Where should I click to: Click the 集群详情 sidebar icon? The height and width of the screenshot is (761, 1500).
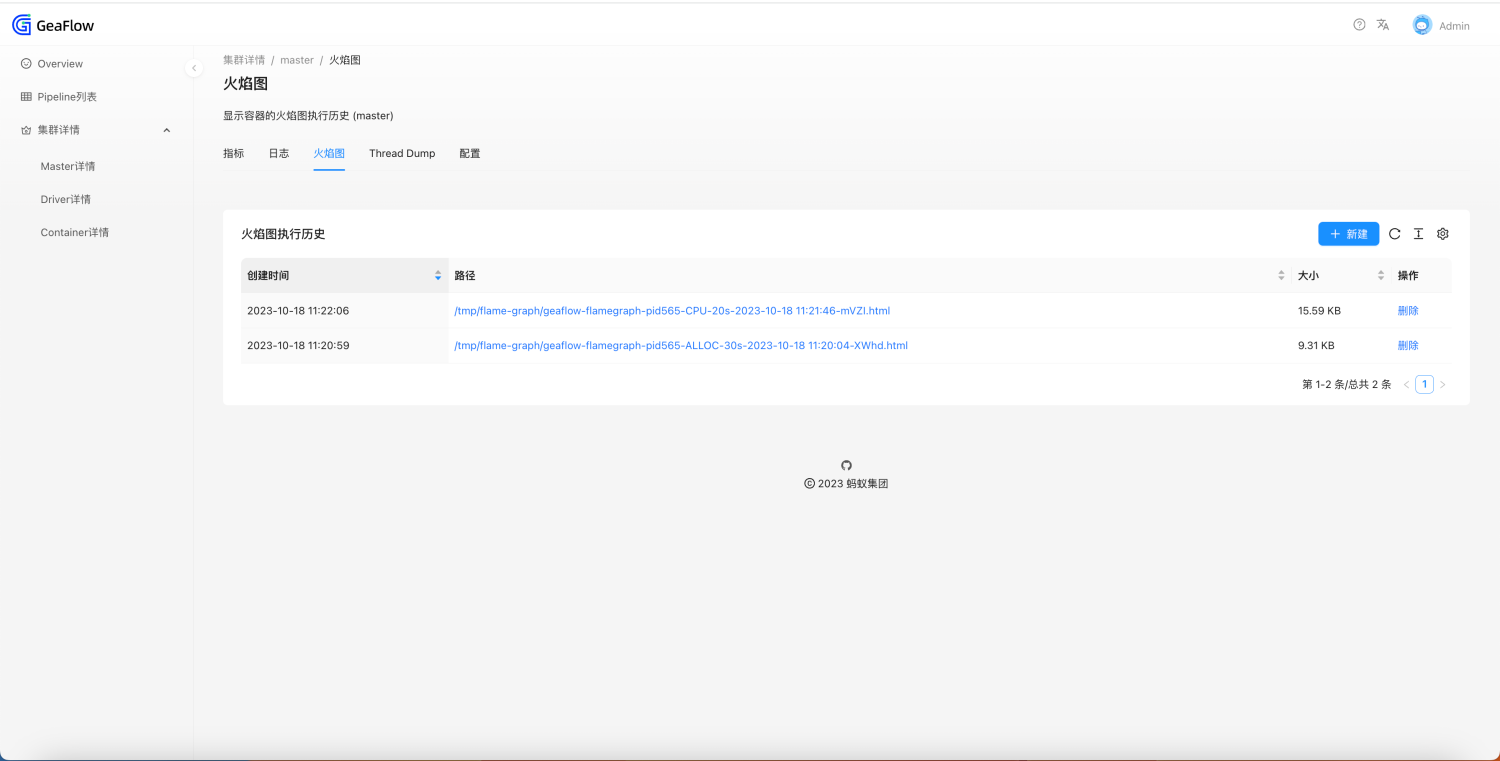point(24,129)
